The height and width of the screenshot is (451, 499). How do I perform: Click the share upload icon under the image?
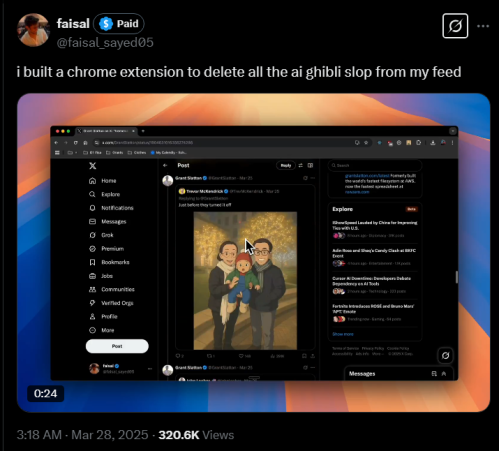point(313,356)
